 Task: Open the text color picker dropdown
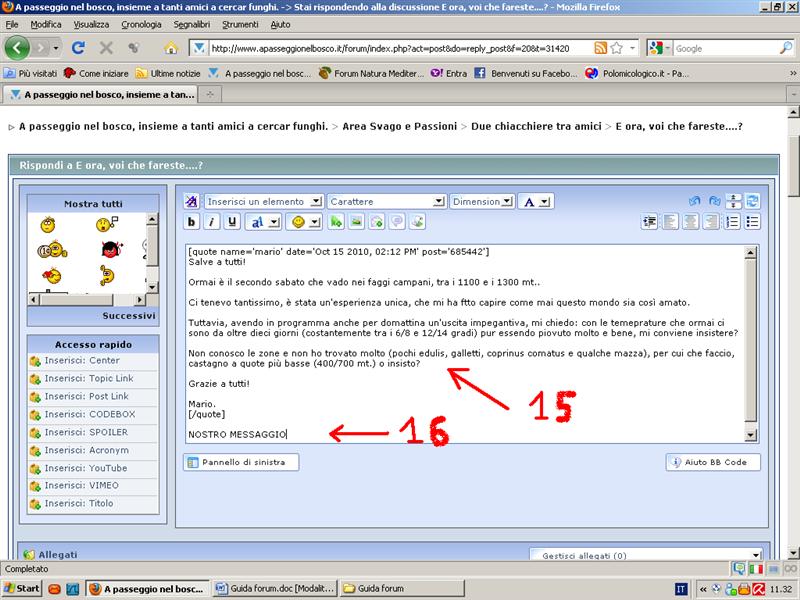pyautogui.click(x=536, y=201)
